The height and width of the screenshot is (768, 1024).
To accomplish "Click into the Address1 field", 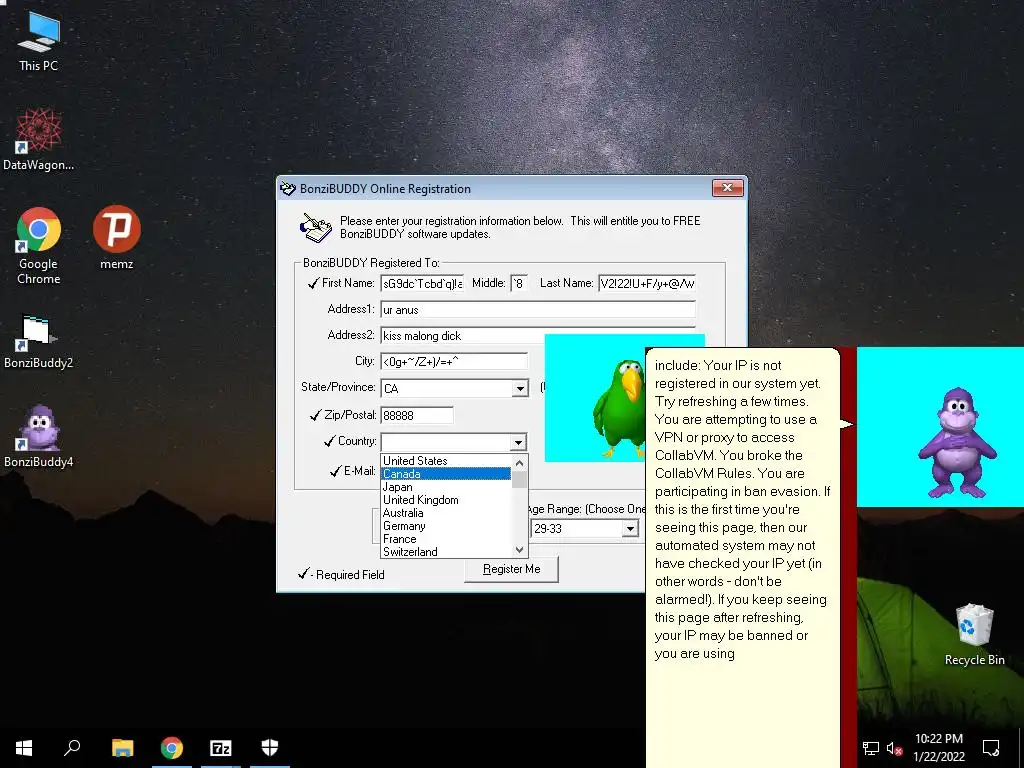I will pyautogui.click(x=538, y=310).
